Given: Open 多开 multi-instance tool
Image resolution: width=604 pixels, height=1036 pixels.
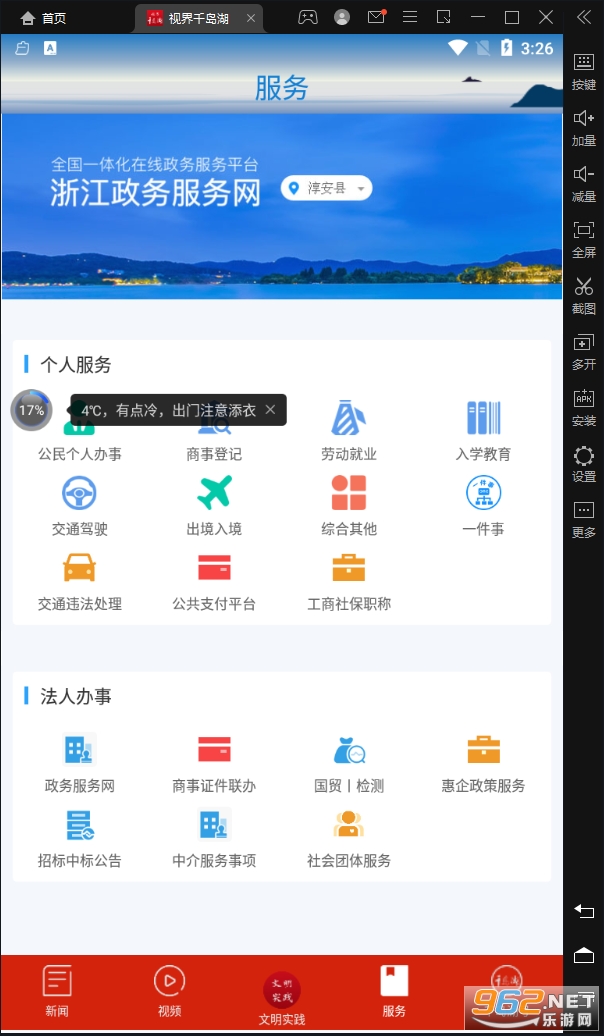Looking at the screenshot, I should [584, 342].
